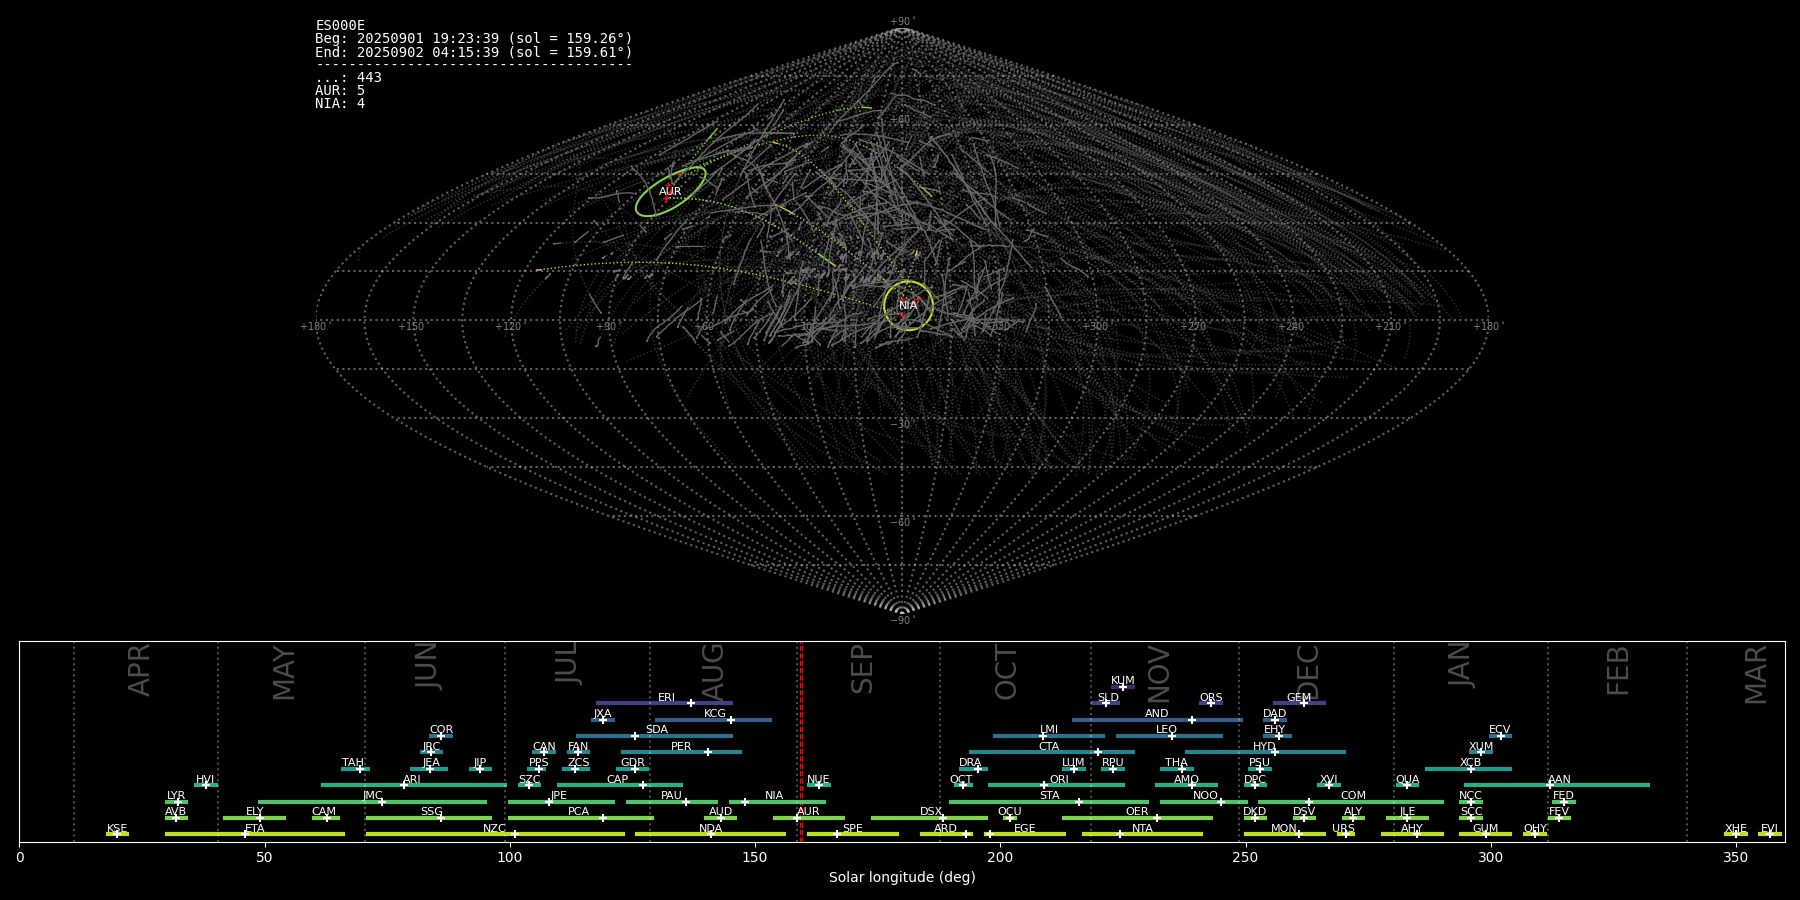Image resolution: width=1800 pixels, height=900 pixels.
Task: Click the APR month label
Action: tap(140, 670)
